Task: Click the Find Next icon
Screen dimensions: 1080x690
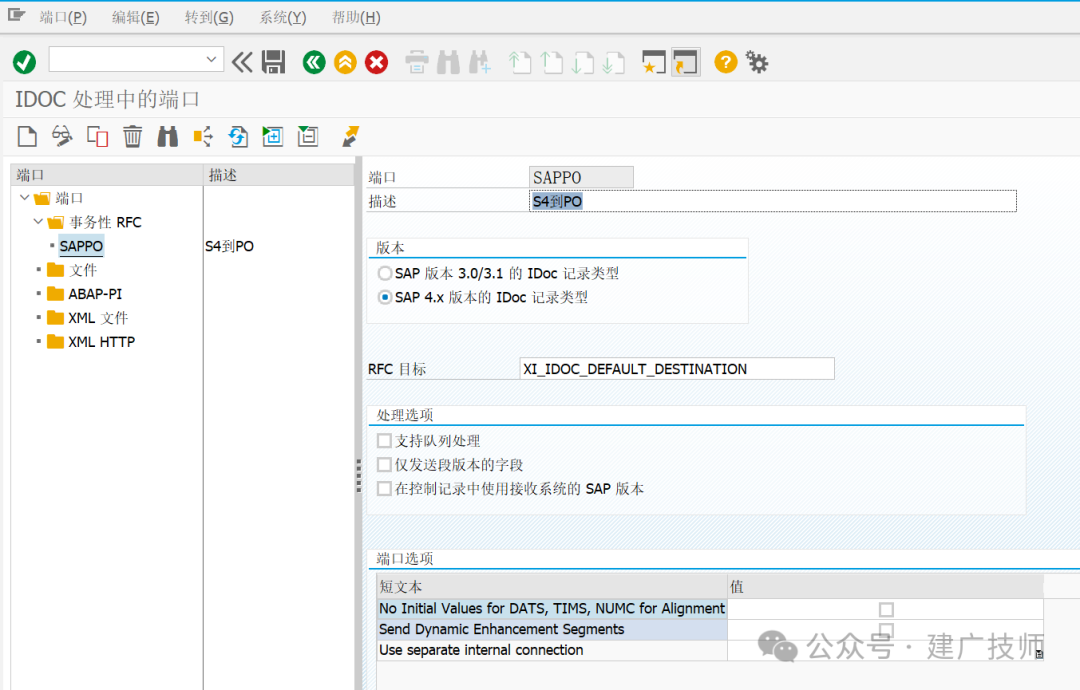Action: click(x=480, y=63)
